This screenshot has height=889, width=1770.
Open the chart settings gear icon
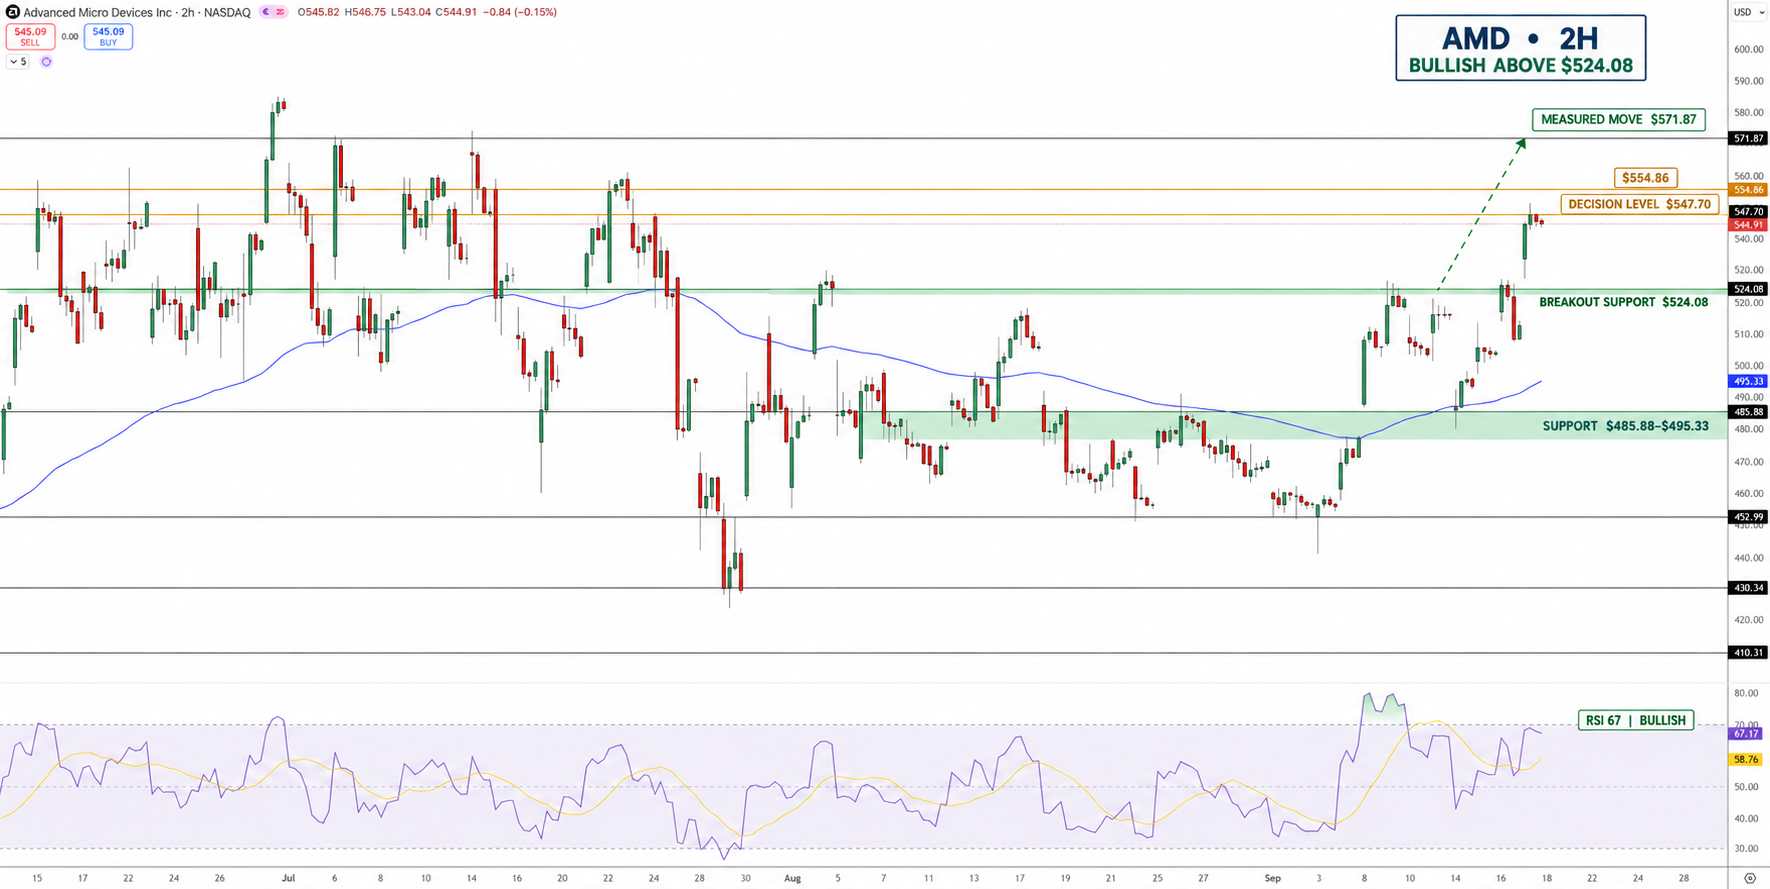1749,879
